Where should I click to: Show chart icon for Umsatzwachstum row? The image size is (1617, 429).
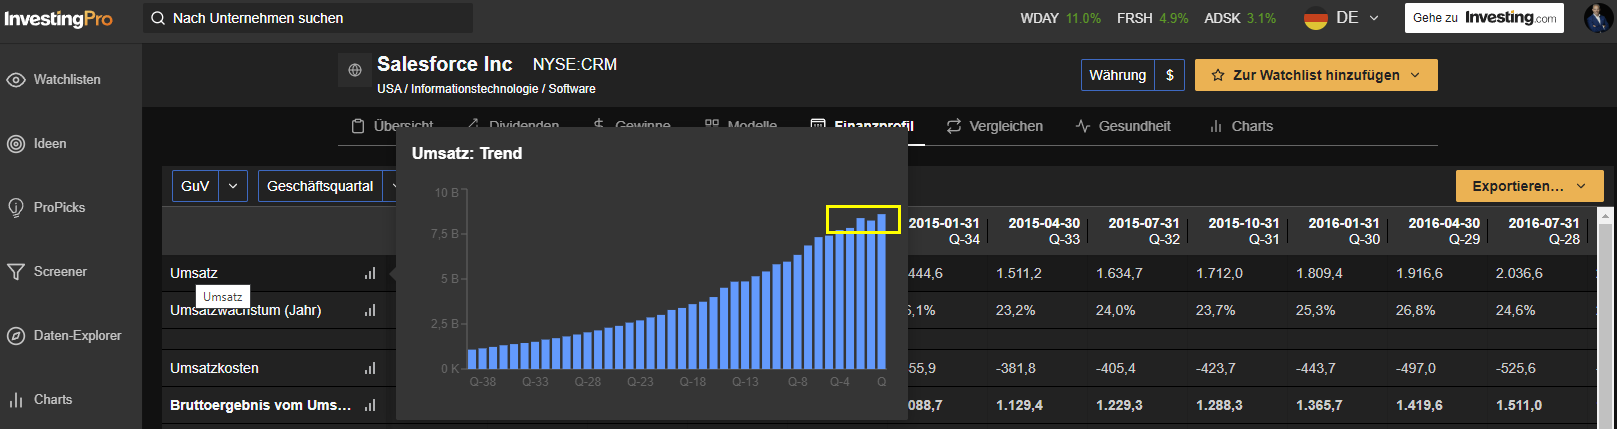tap(370, 310)
